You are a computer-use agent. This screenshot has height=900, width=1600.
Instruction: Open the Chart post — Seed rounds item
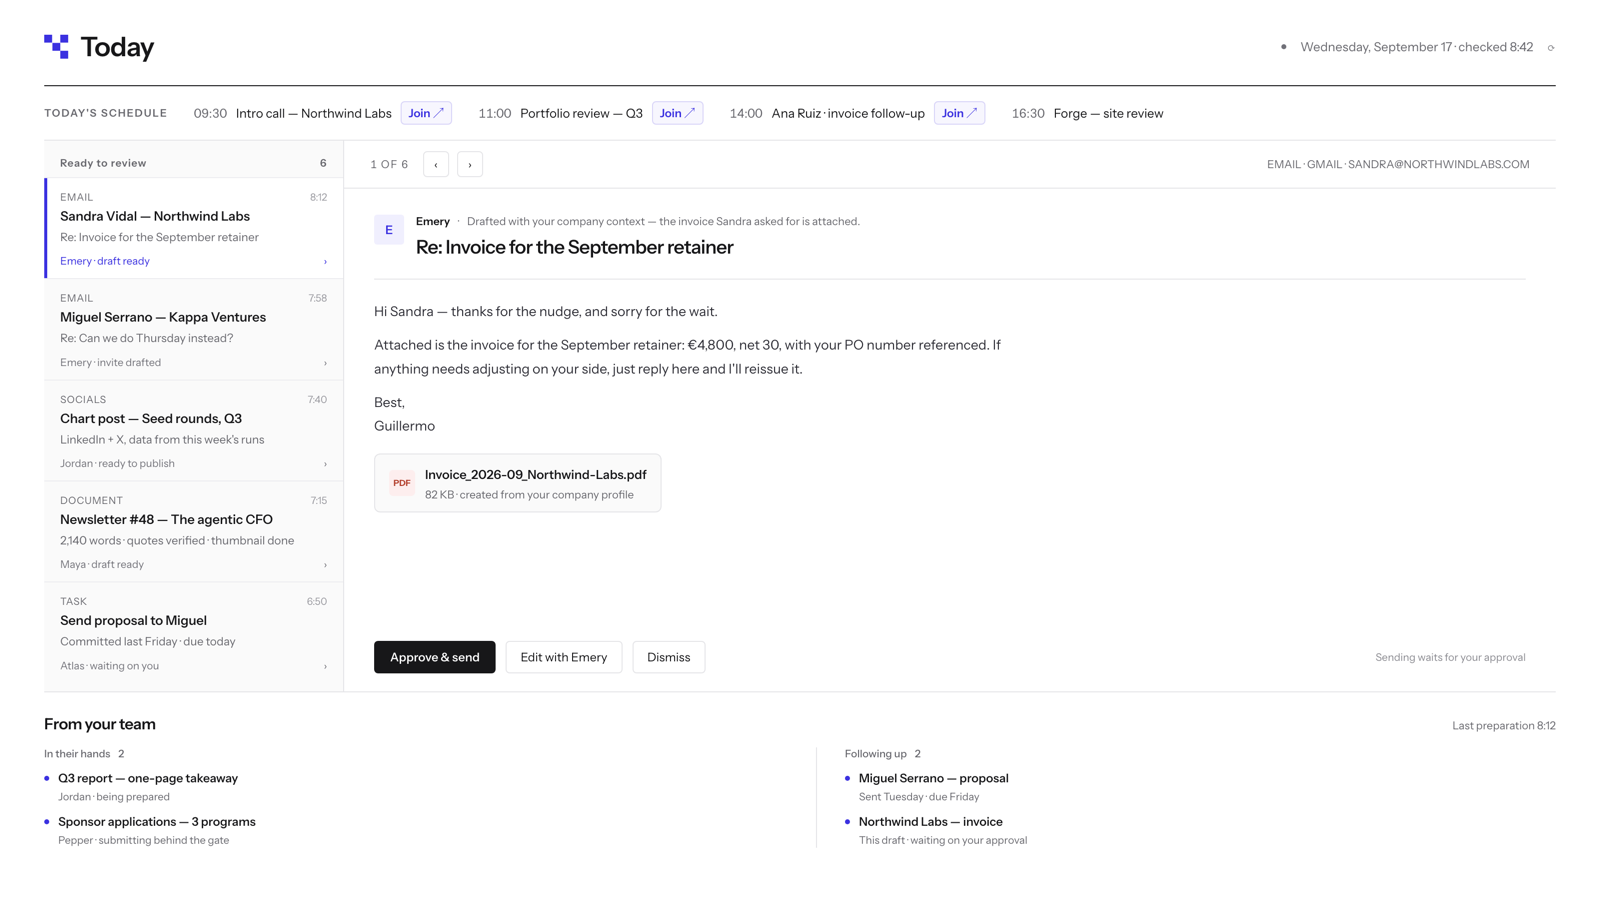coord(194,430)
